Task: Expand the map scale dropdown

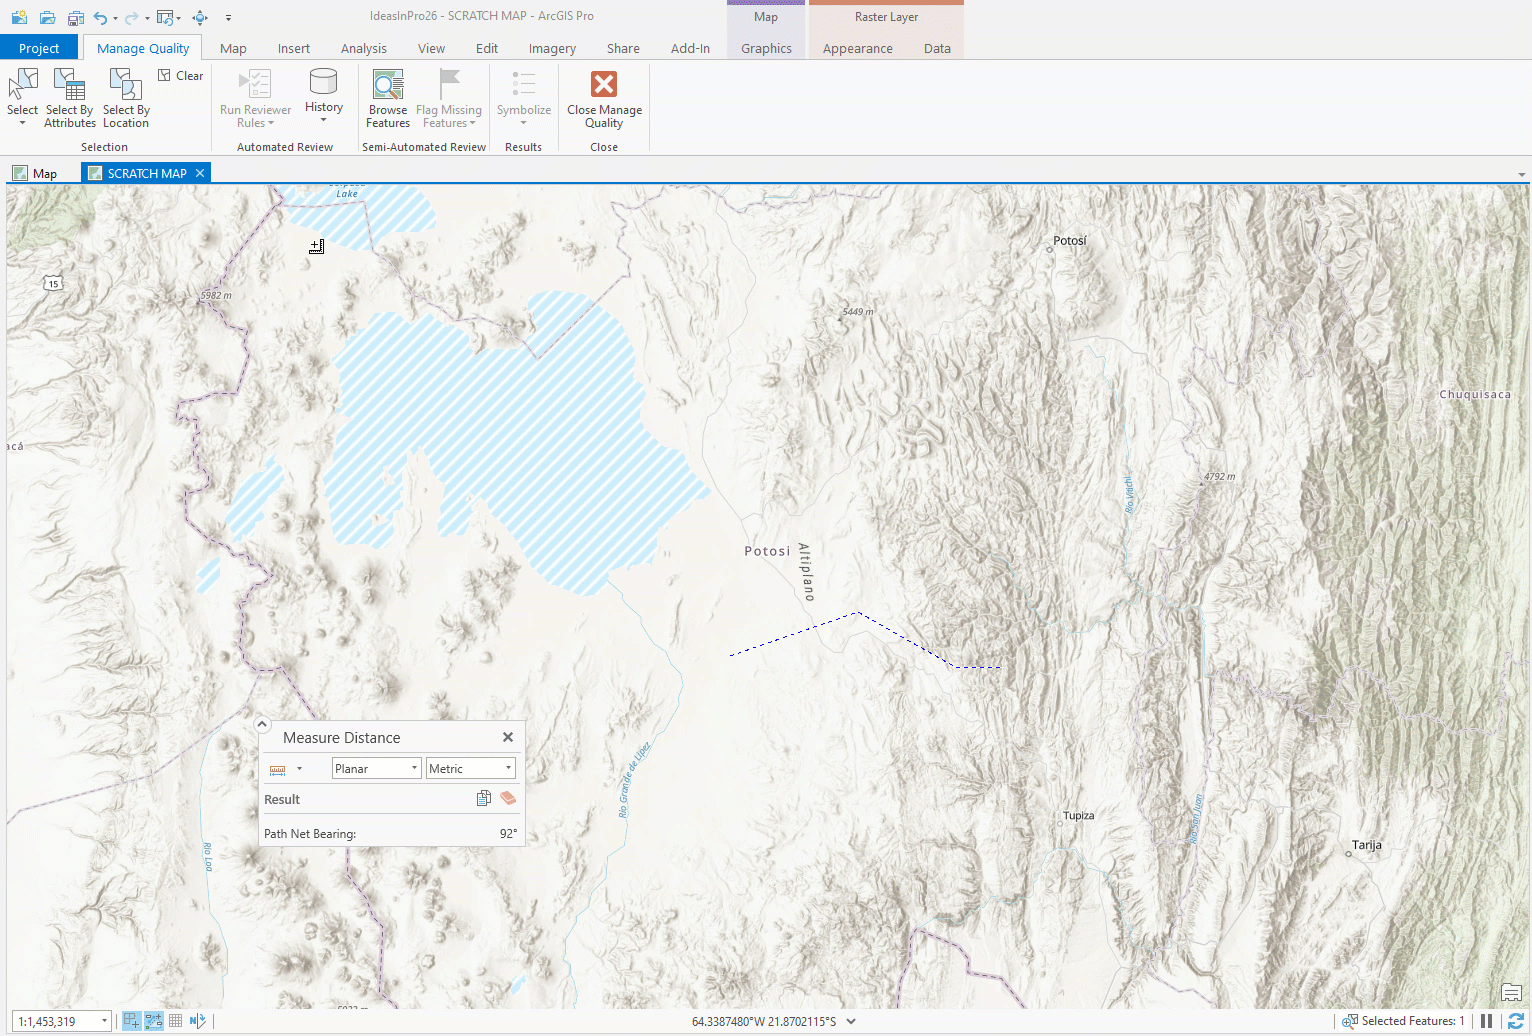Action: point(104,1021)
